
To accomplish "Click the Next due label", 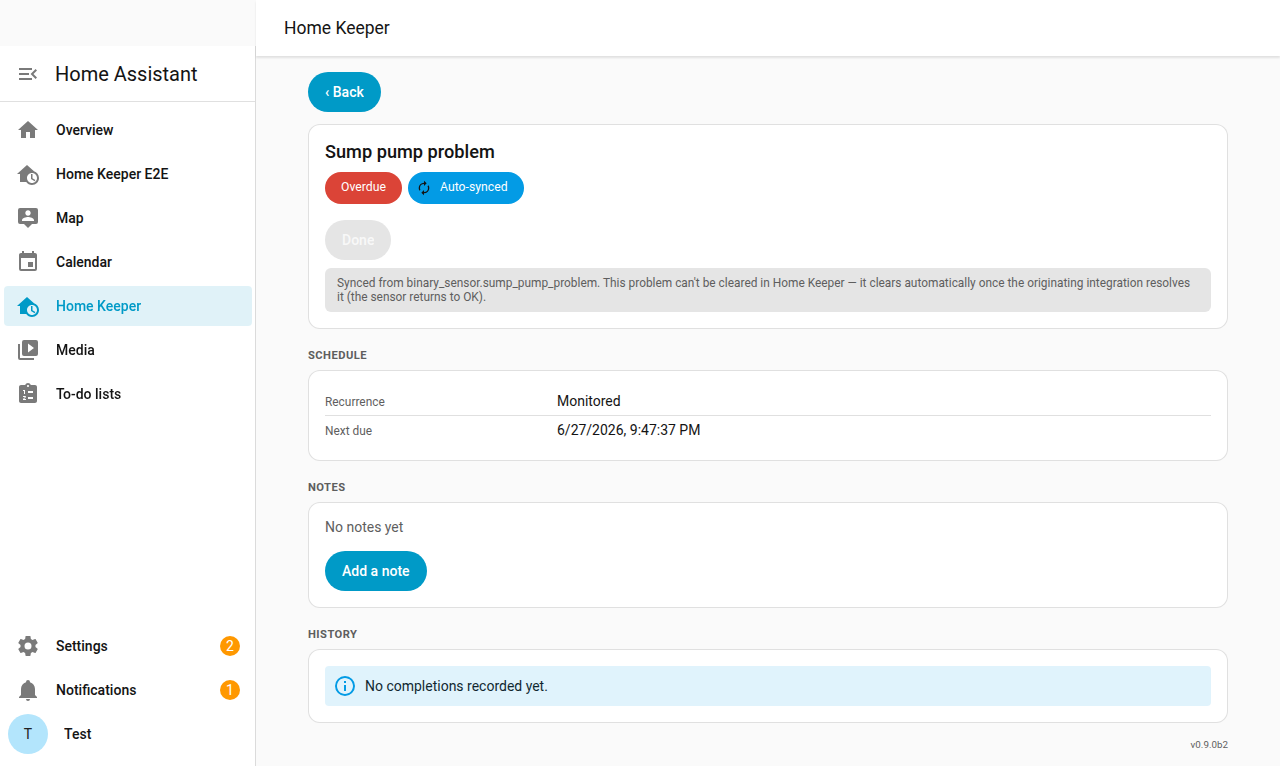I will [348, 431].
